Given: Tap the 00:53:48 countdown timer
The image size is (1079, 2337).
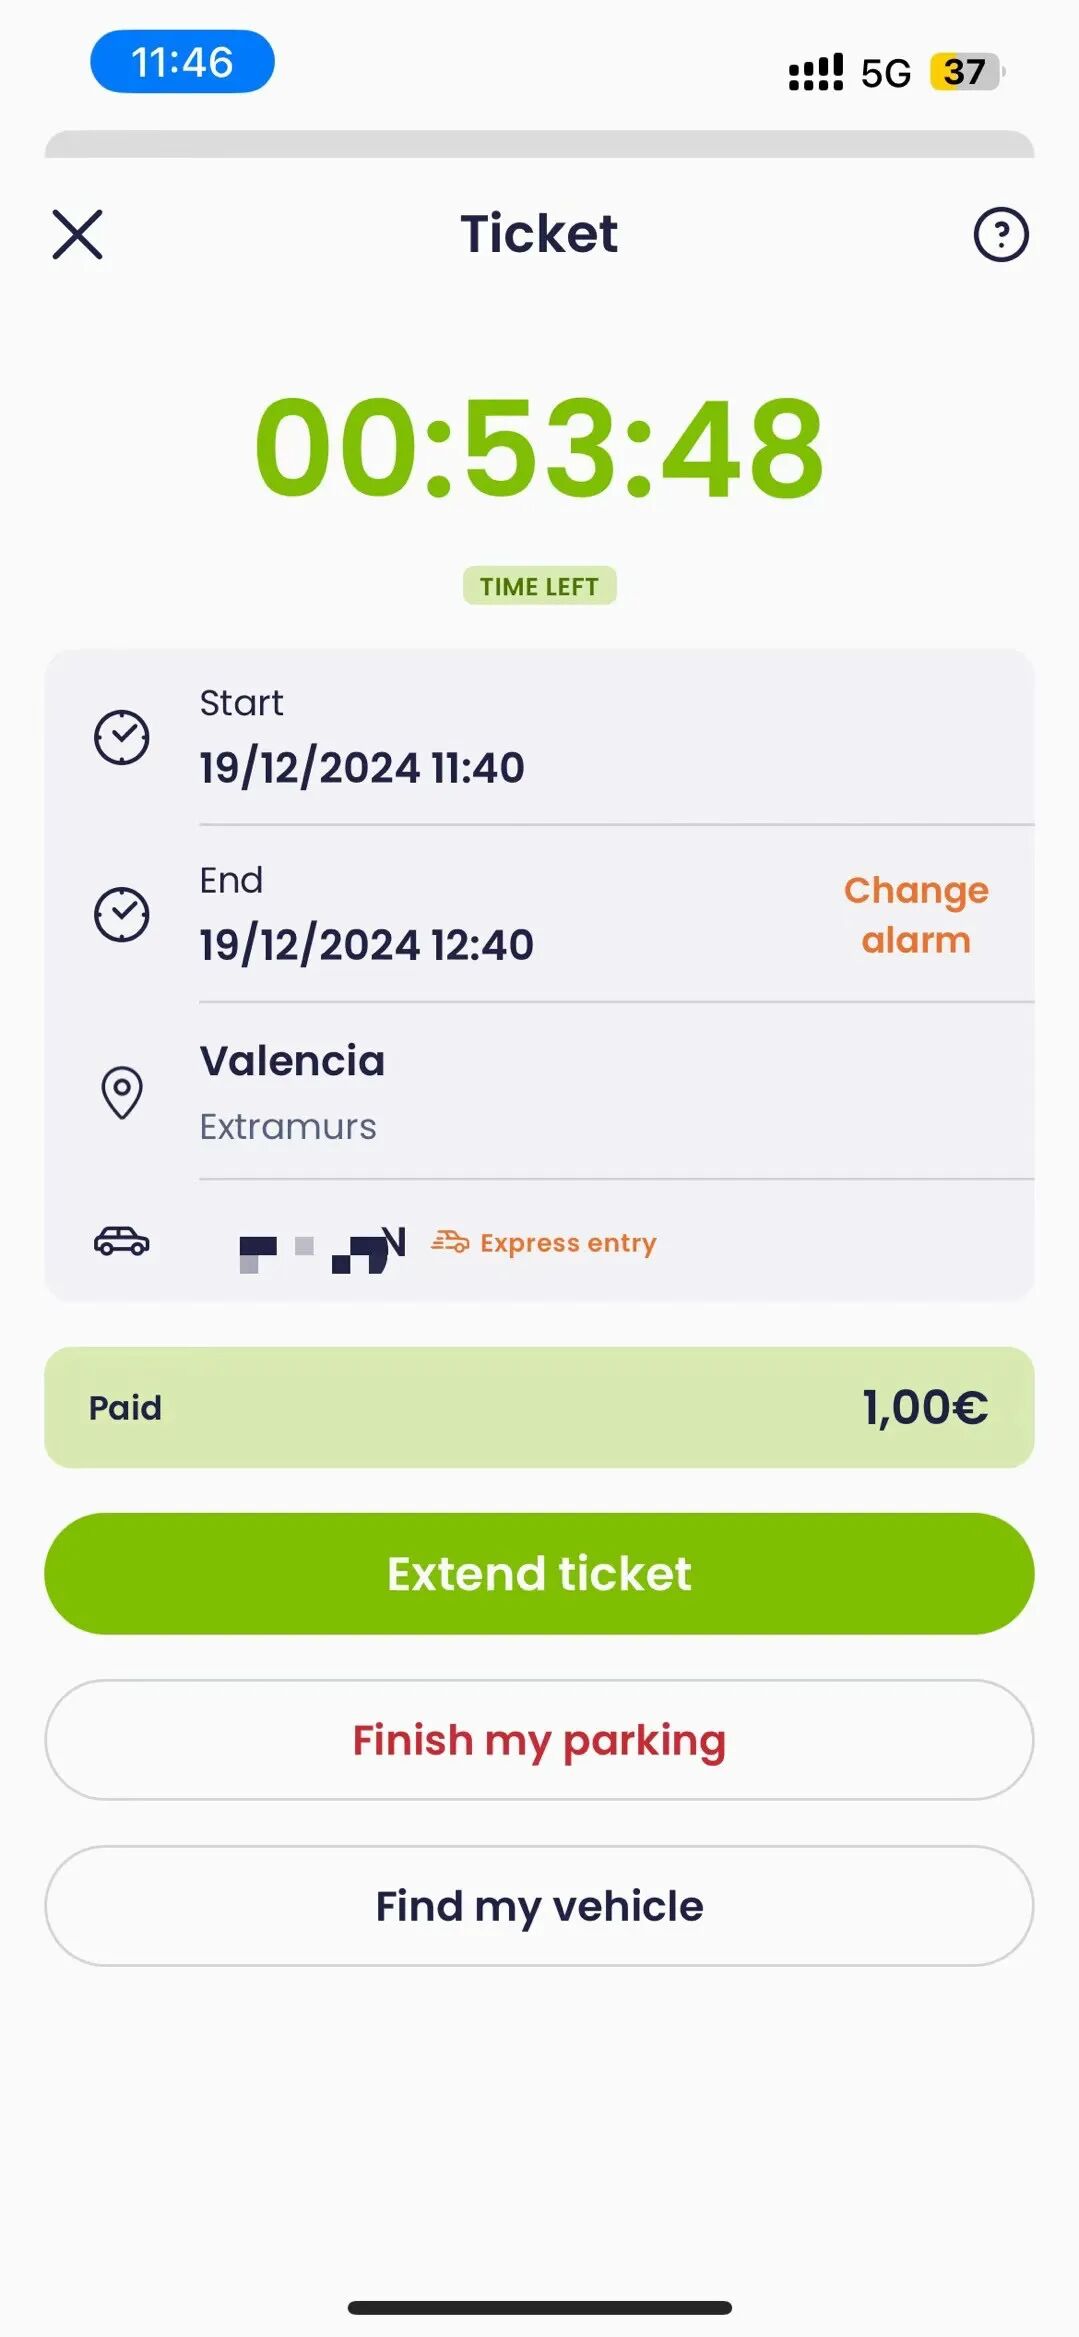Looking at the screenshot, I should pos(539,447).
